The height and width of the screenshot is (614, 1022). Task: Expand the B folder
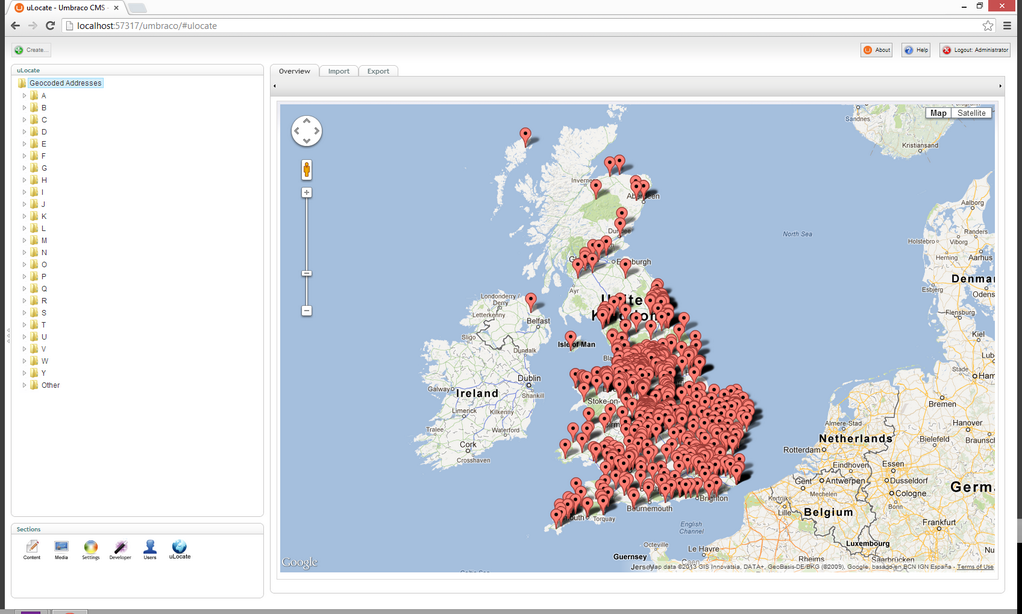click(x=25, y=108)
